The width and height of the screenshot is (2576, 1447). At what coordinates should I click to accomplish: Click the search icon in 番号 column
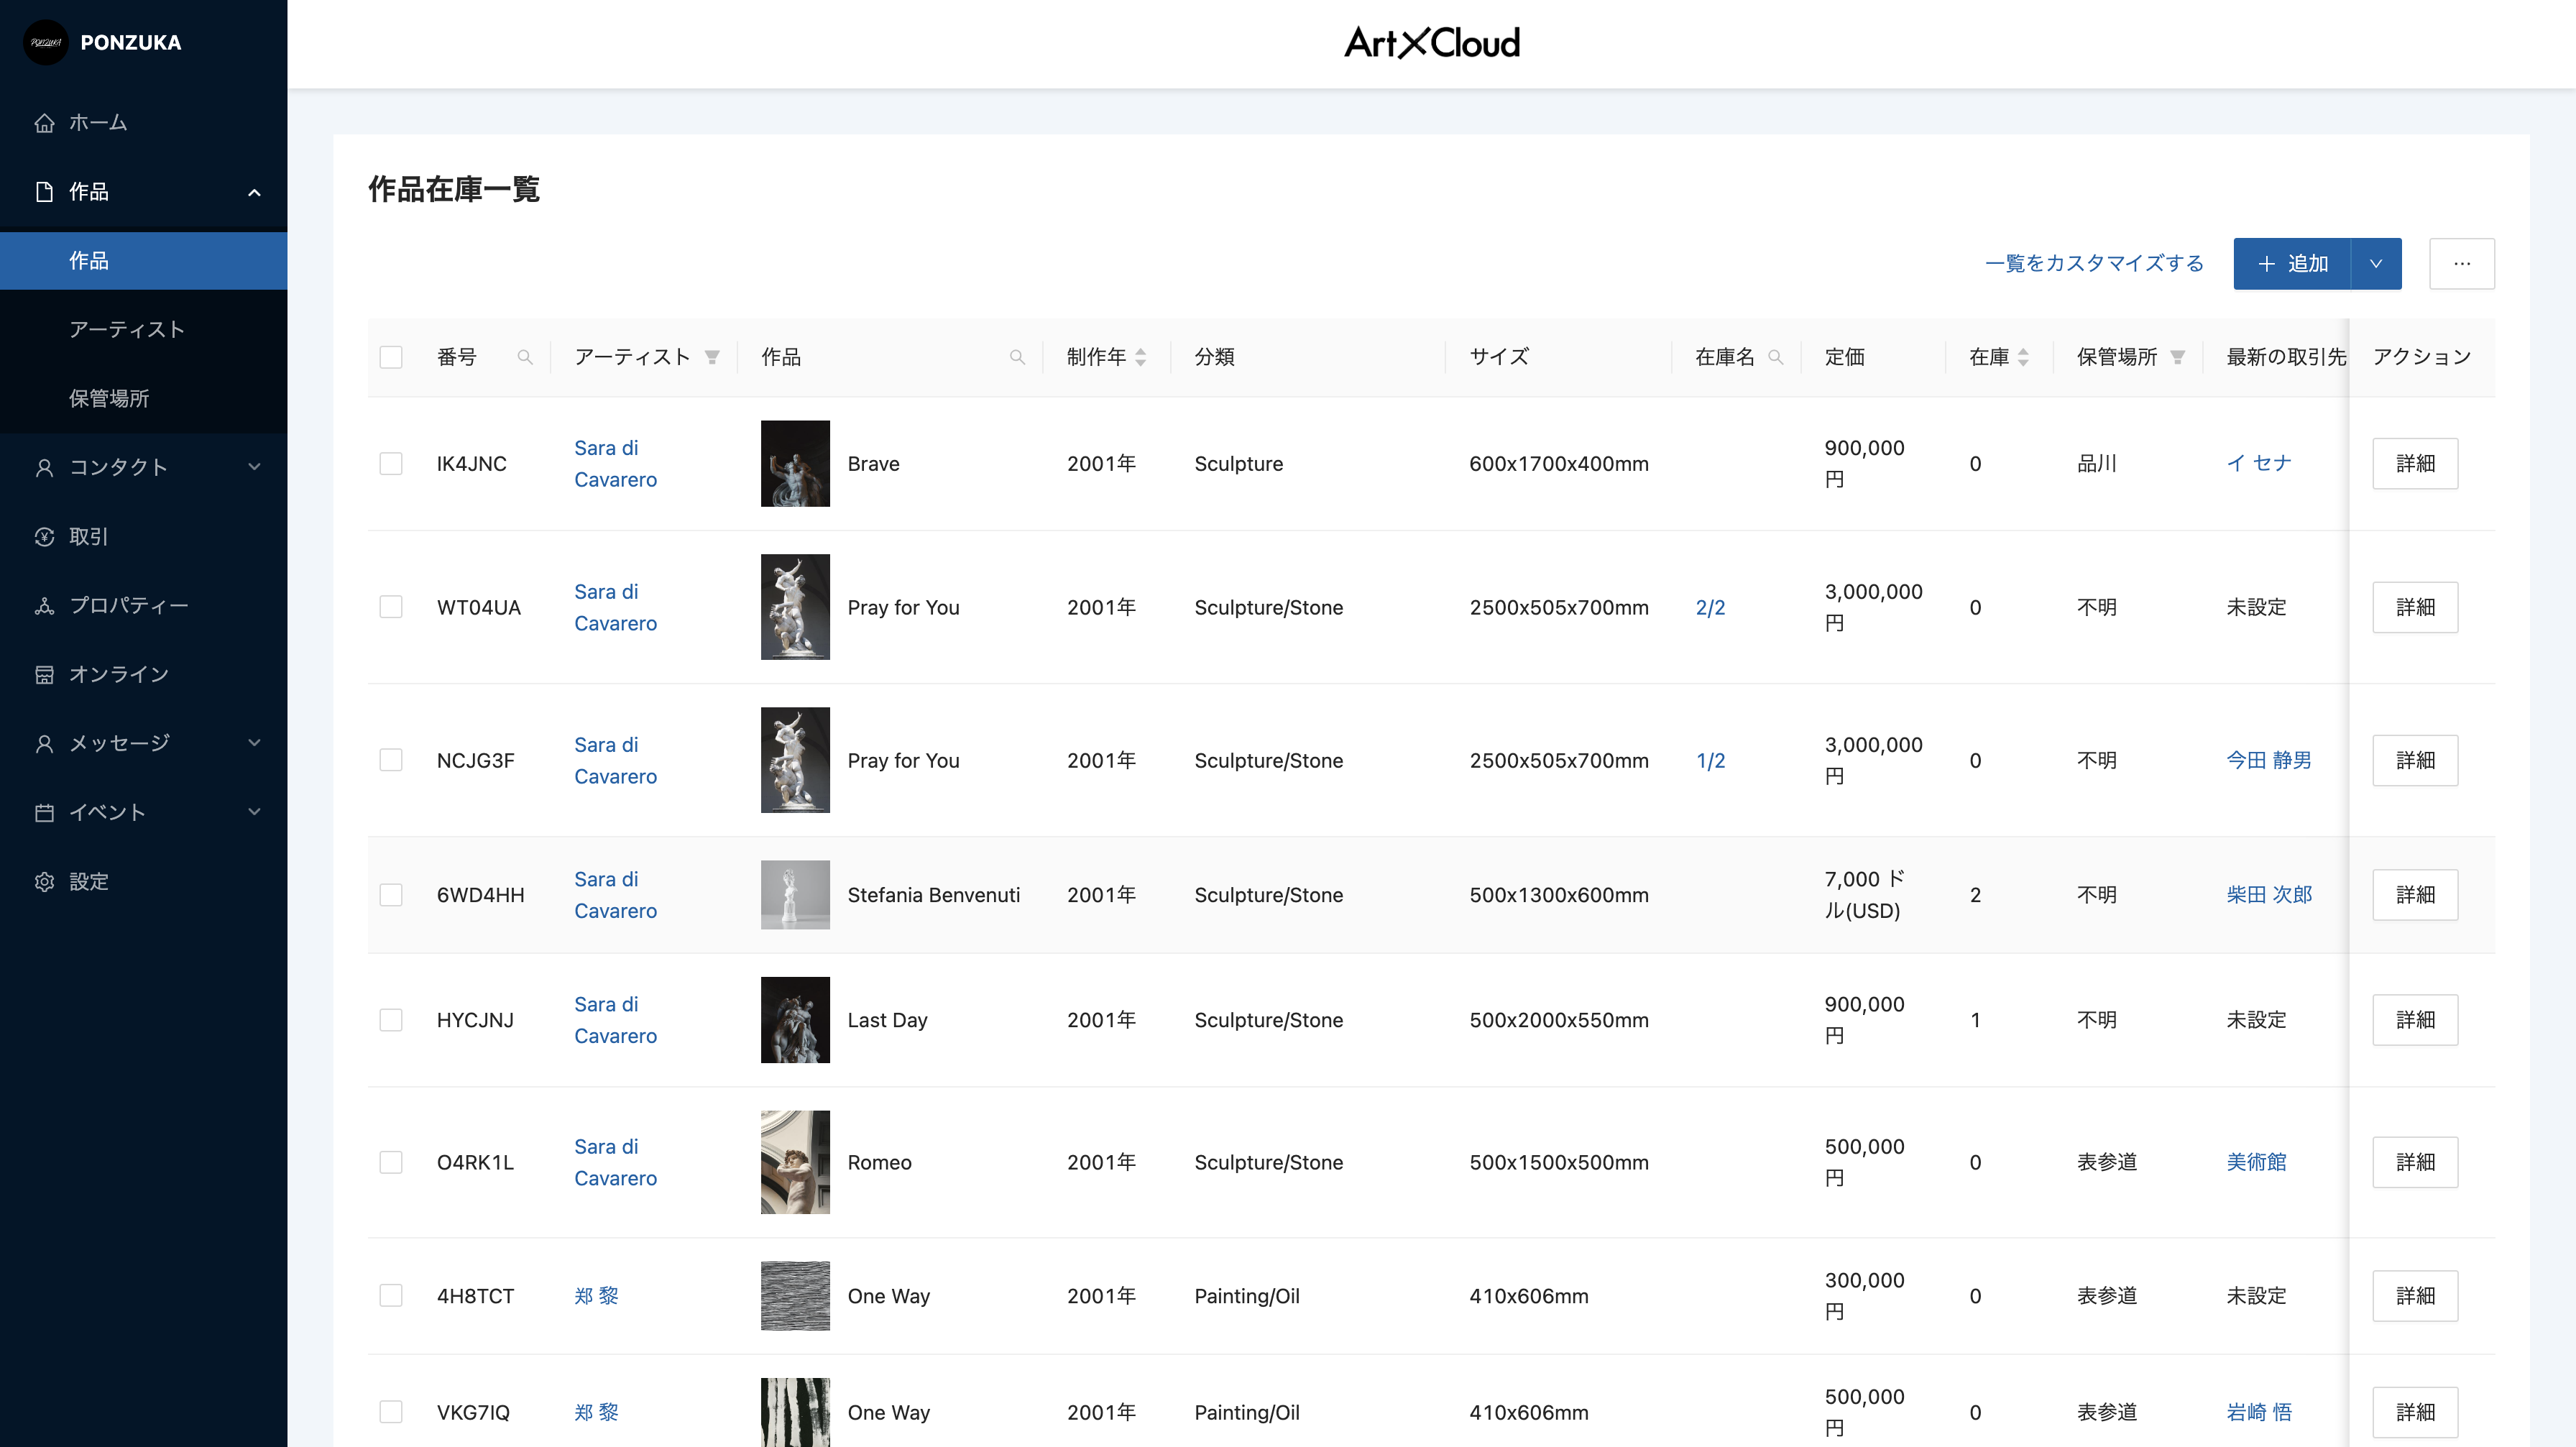coord(524,357)
